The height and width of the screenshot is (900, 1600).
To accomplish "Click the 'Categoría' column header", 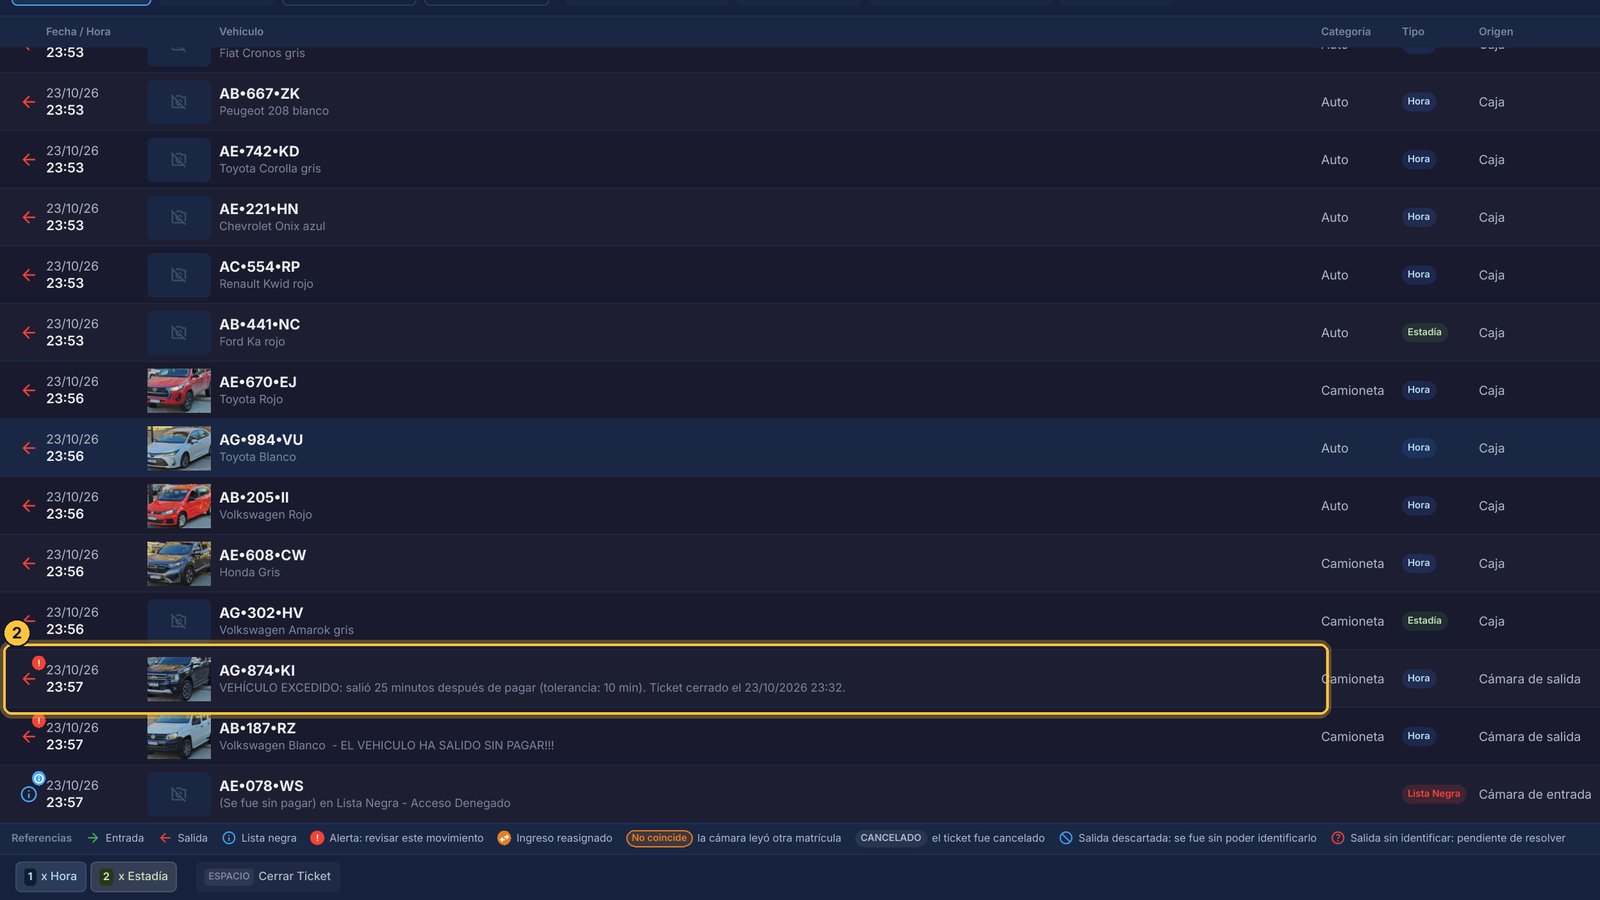I will 1346,32.
